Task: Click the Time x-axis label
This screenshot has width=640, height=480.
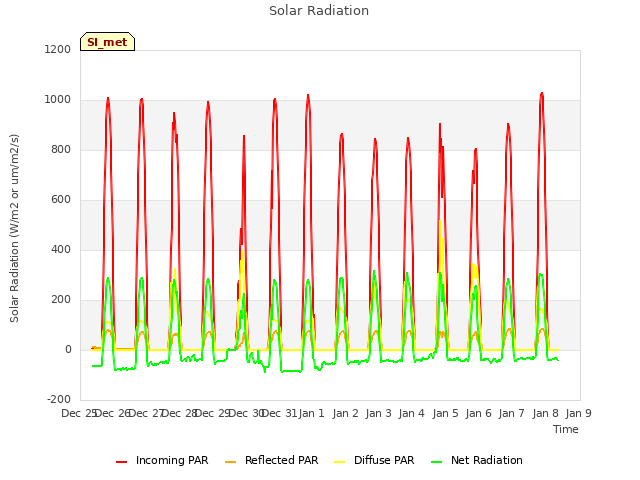Action: (566, 429)
